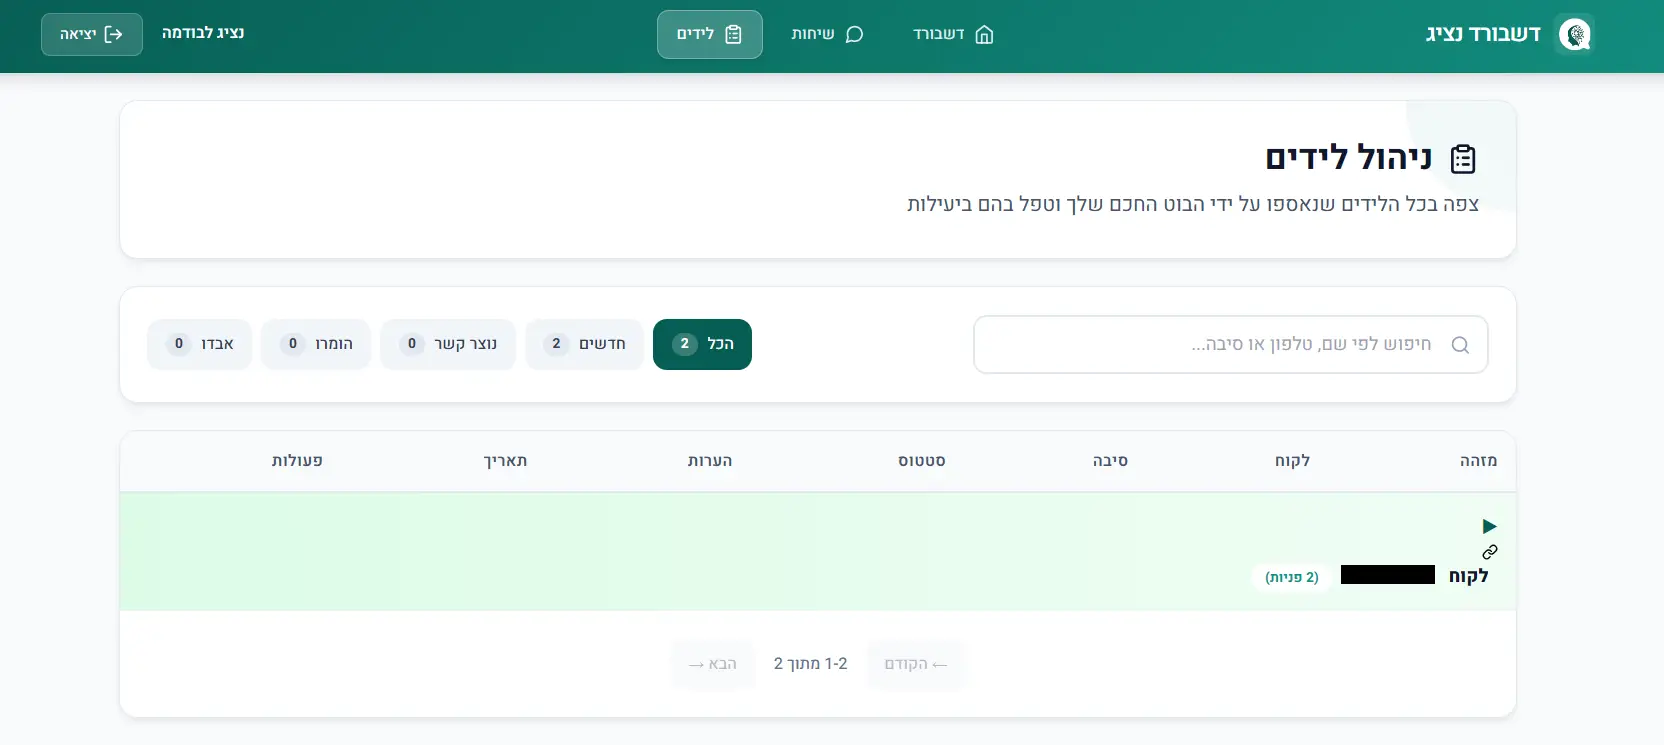
Task: Click the (2 פניות) badge
Action: (x=1292, y=577)
